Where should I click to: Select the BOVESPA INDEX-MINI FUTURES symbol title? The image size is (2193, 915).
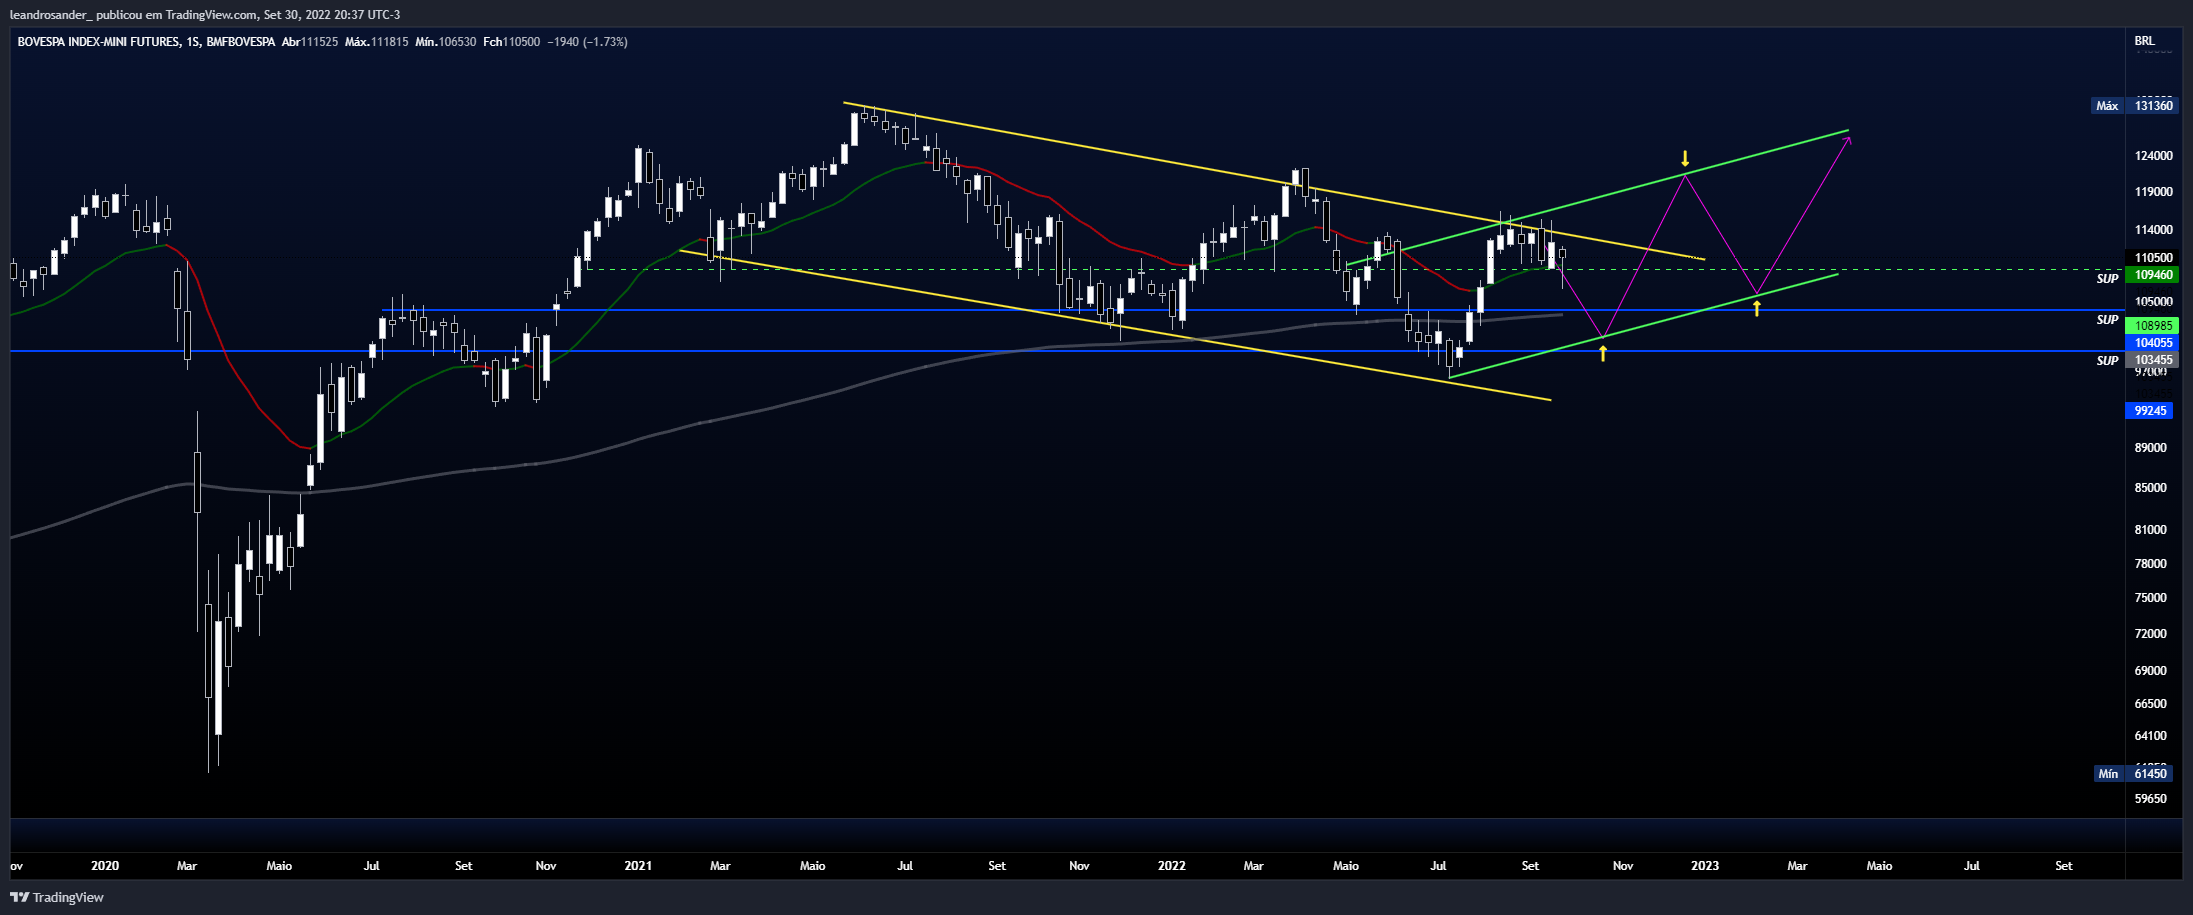coord(99,42)
